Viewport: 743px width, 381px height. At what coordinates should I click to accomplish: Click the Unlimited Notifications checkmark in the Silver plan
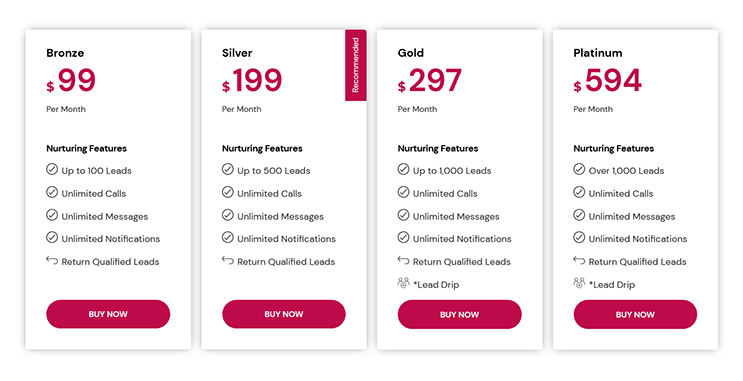click(x=227, y=237)
